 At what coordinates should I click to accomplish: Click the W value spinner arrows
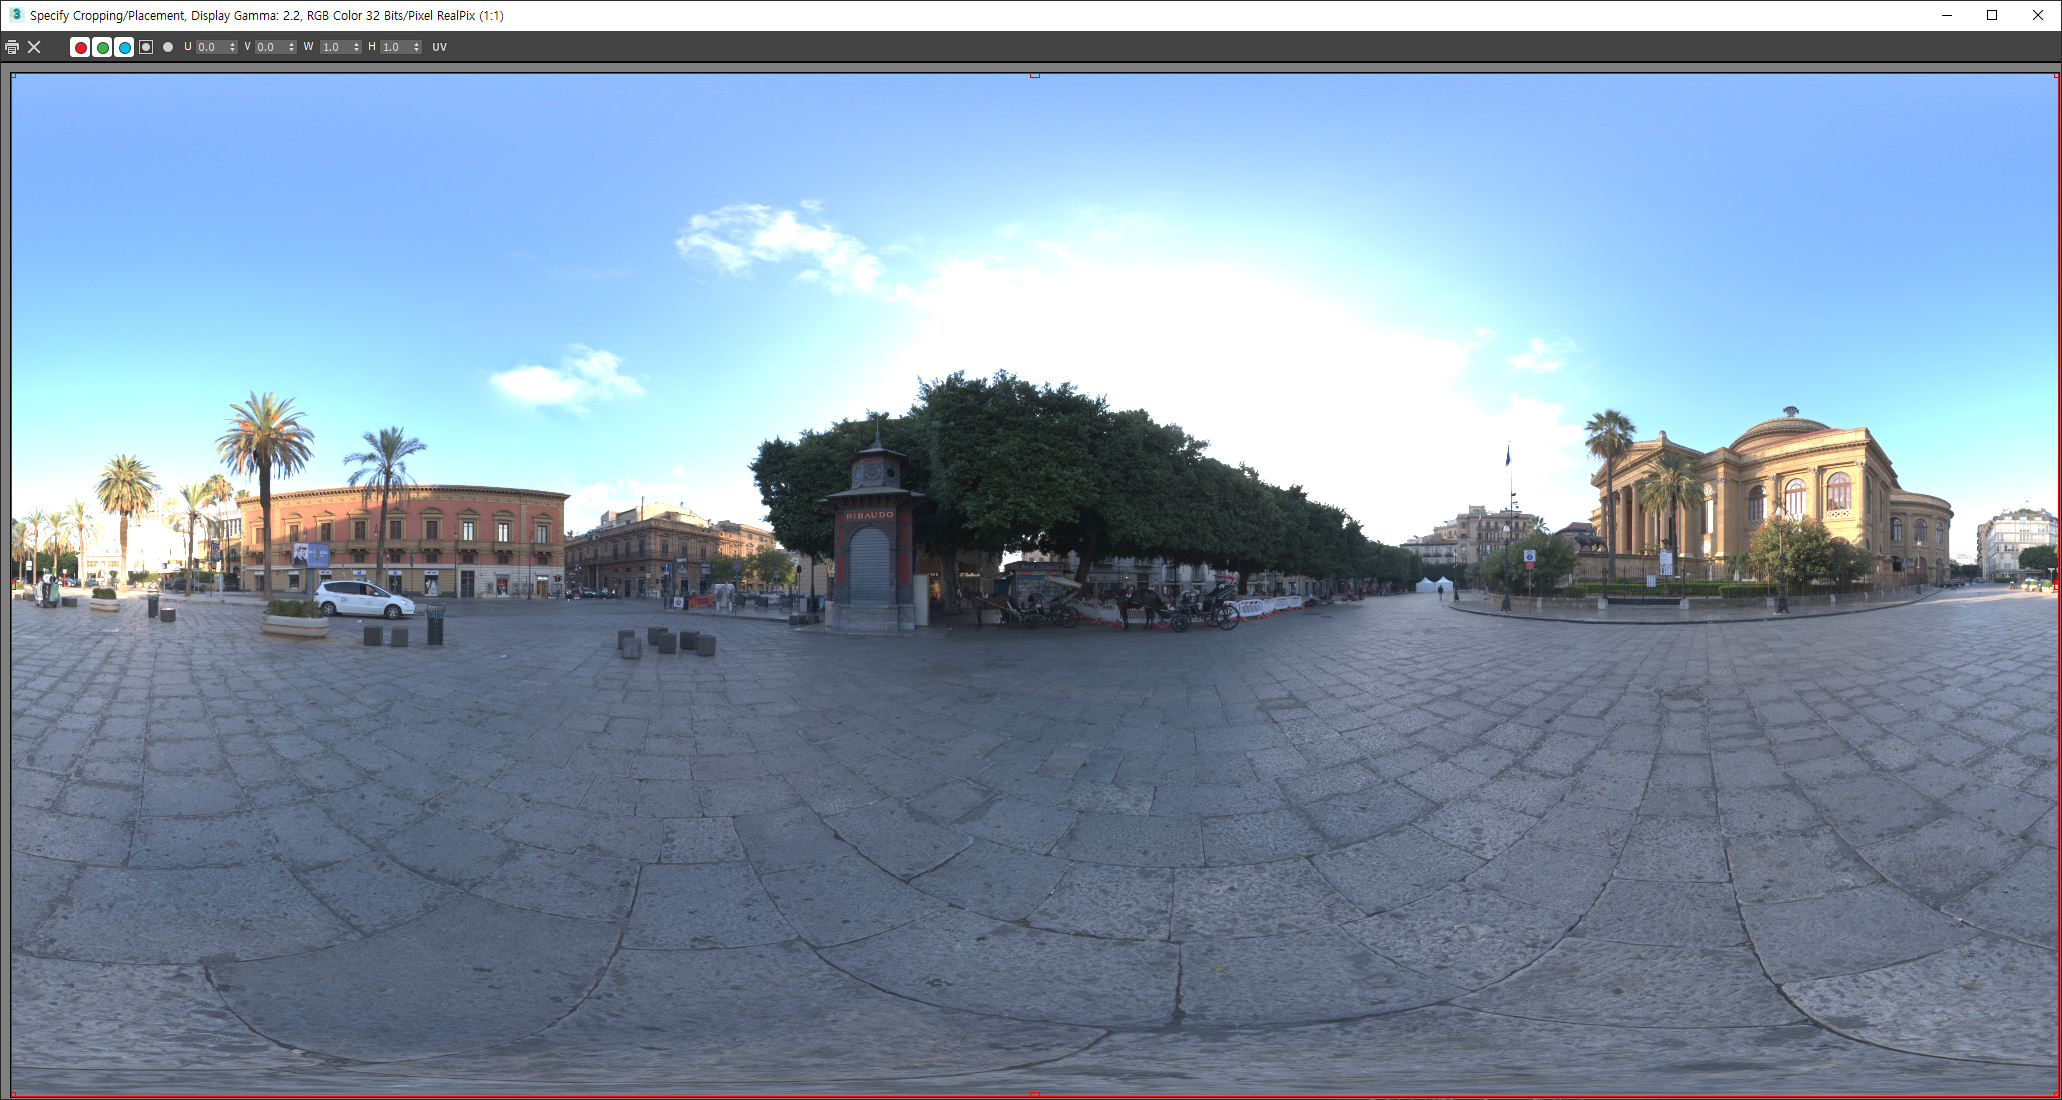tap(357, 47)
